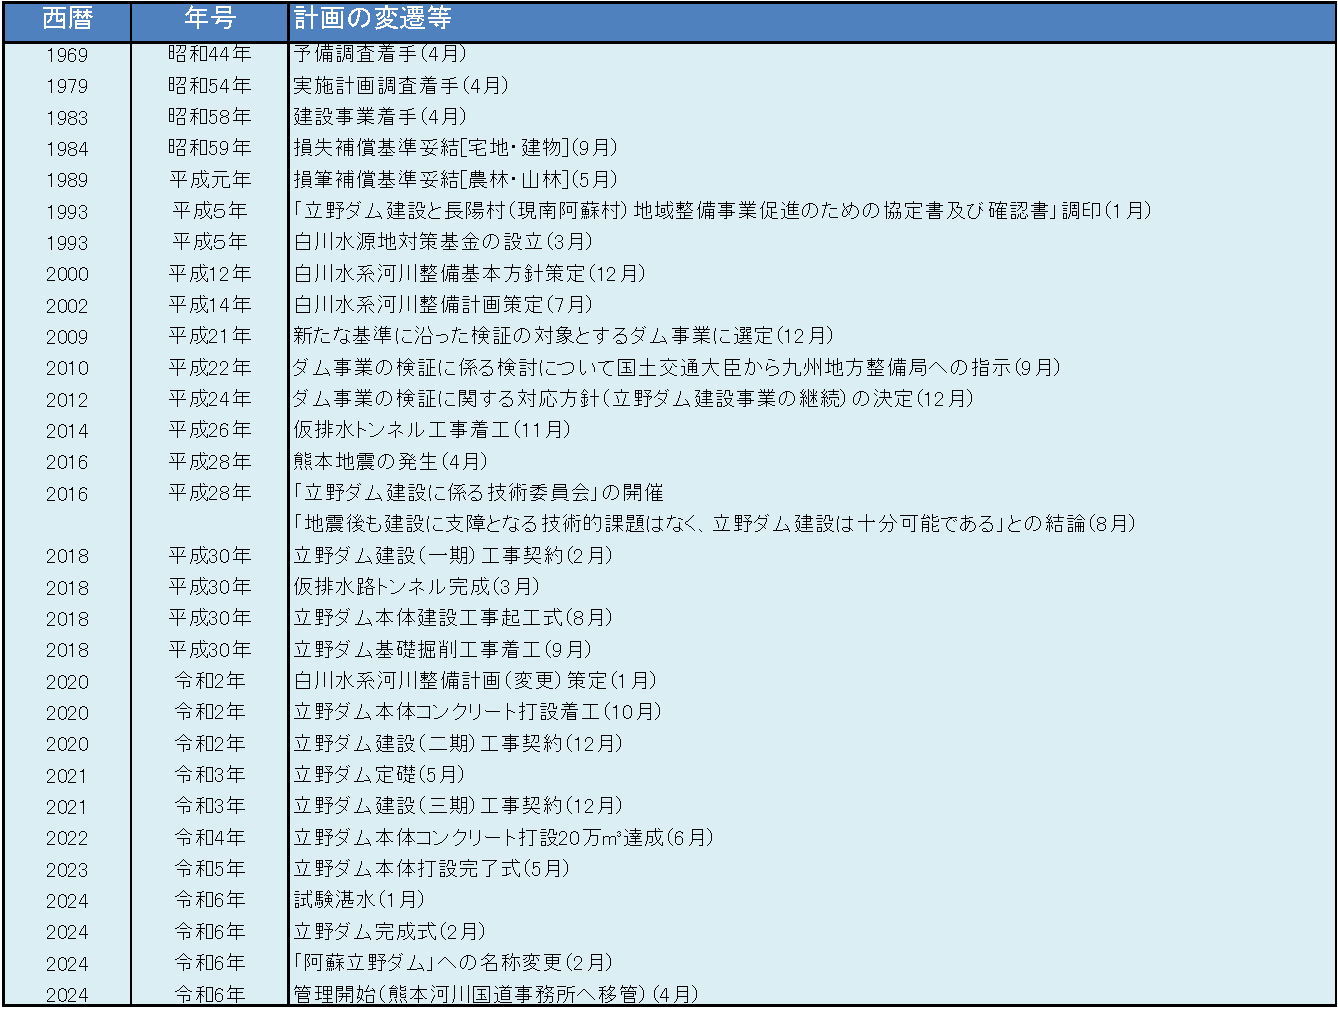Select the 平成14年 era cell

coord(210,305)
